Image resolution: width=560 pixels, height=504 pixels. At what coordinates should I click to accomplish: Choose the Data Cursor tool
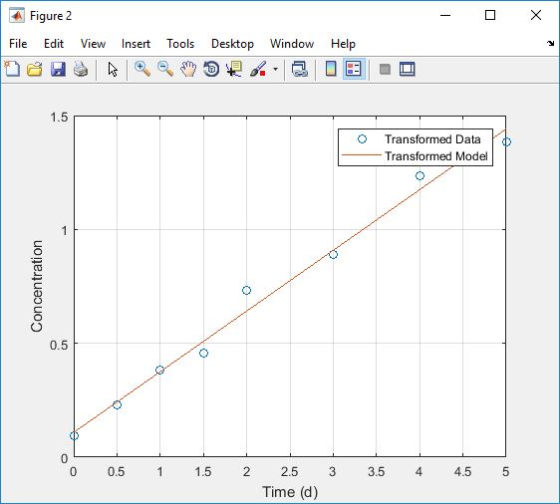point(234,69)
